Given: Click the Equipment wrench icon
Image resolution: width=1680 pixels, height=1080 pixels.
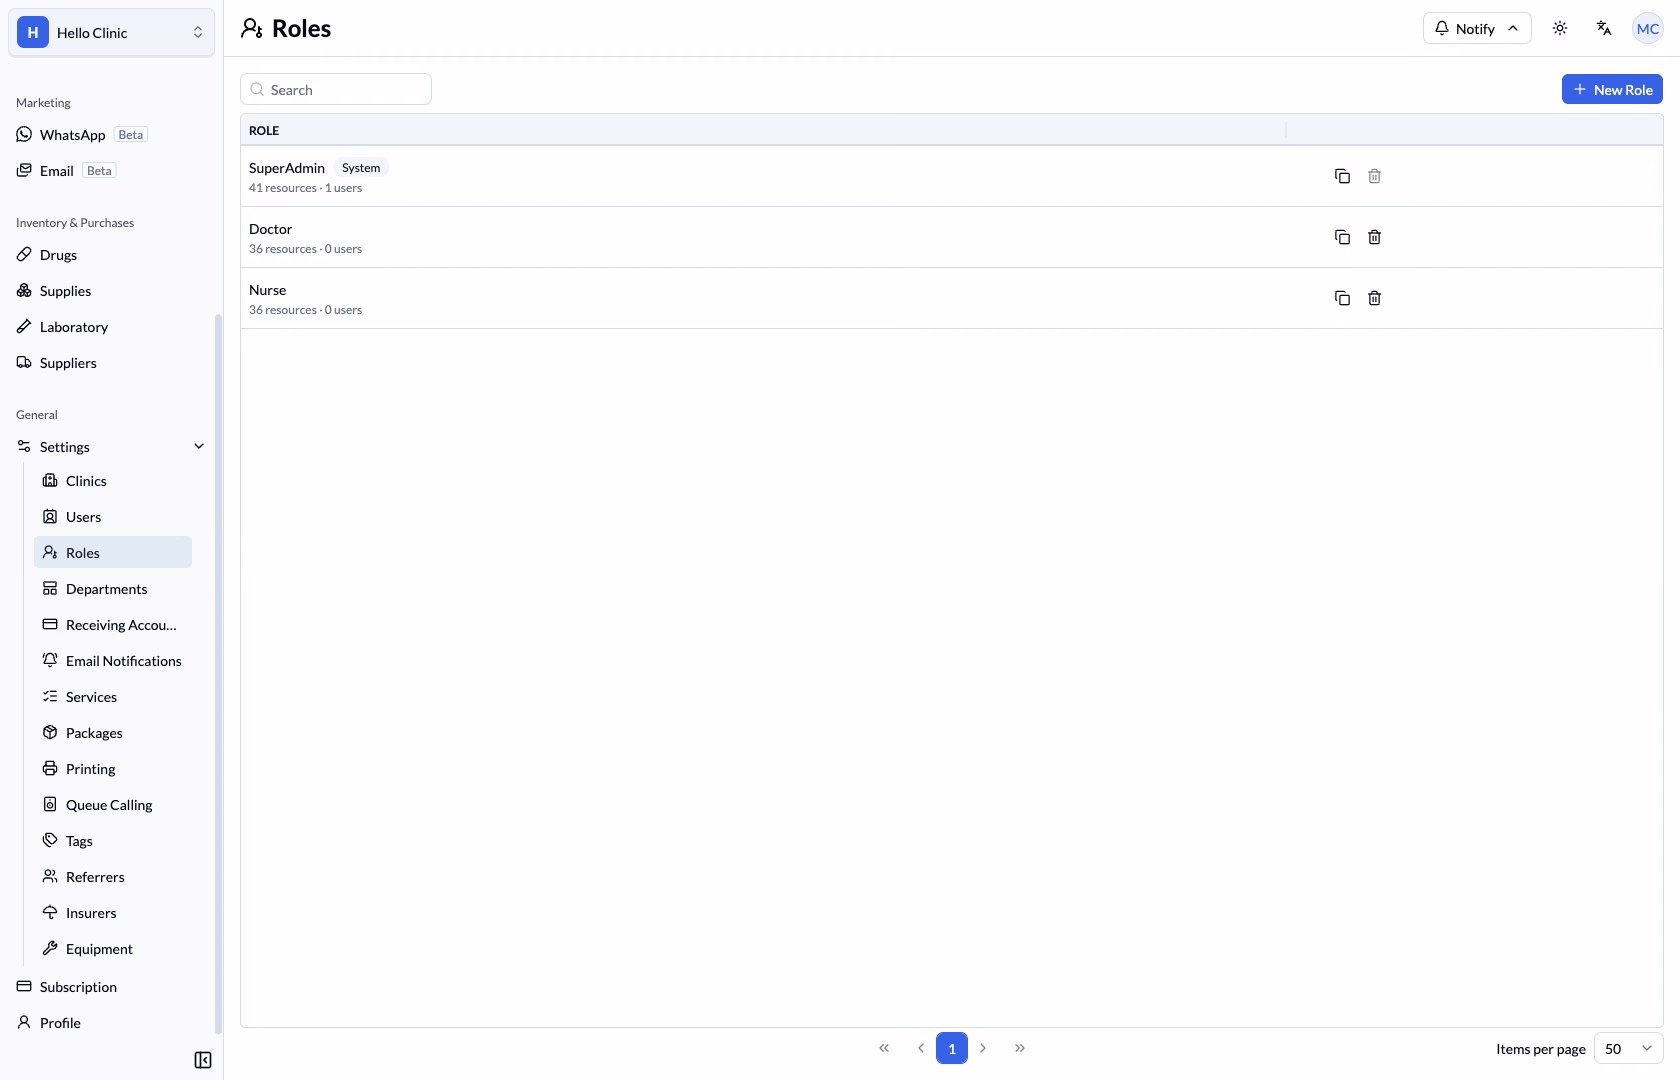Looking at the screenshot, I should [50, 948].
